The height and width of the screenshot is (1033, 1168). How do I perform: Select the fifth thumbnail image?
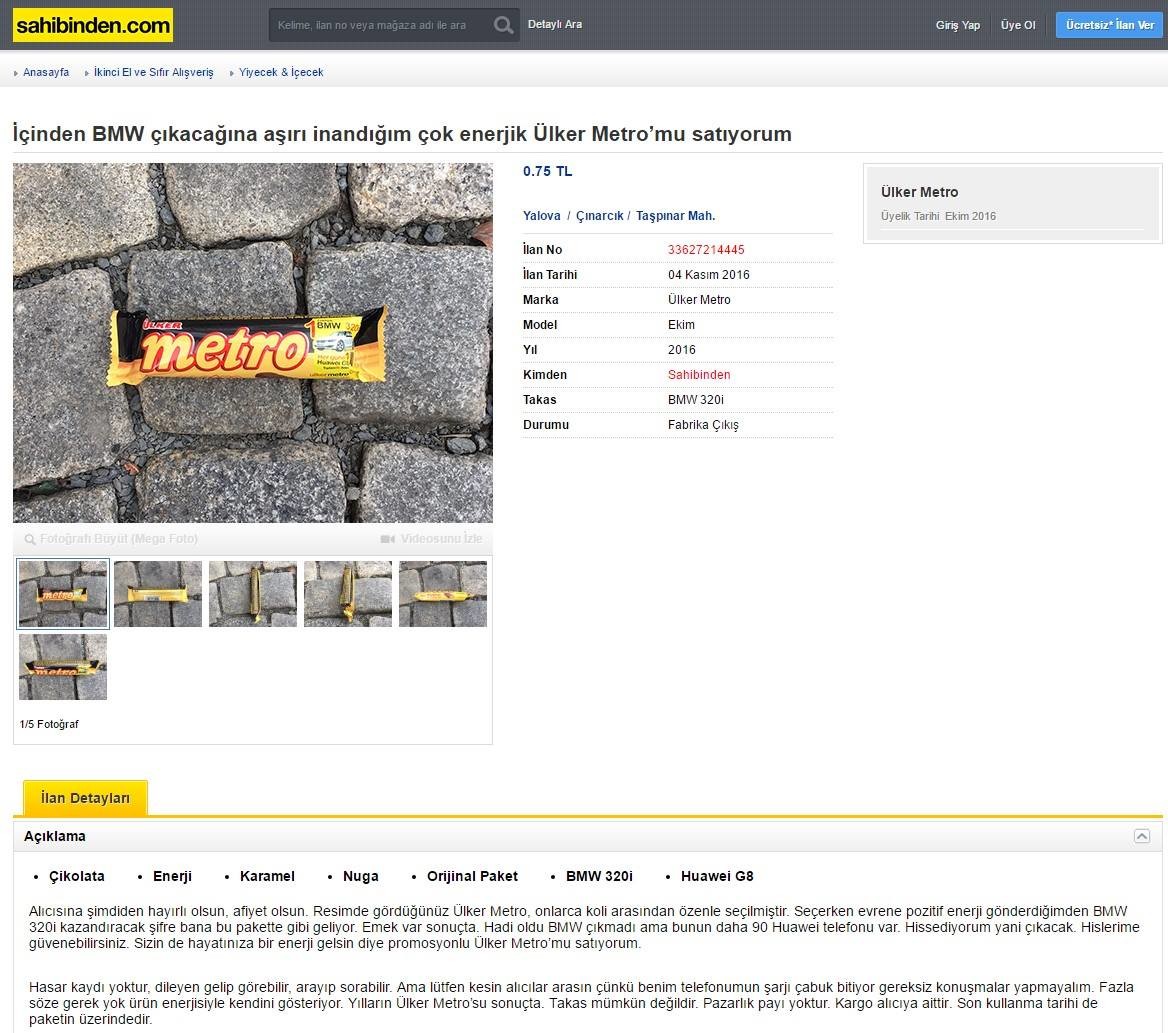point(443,594)
